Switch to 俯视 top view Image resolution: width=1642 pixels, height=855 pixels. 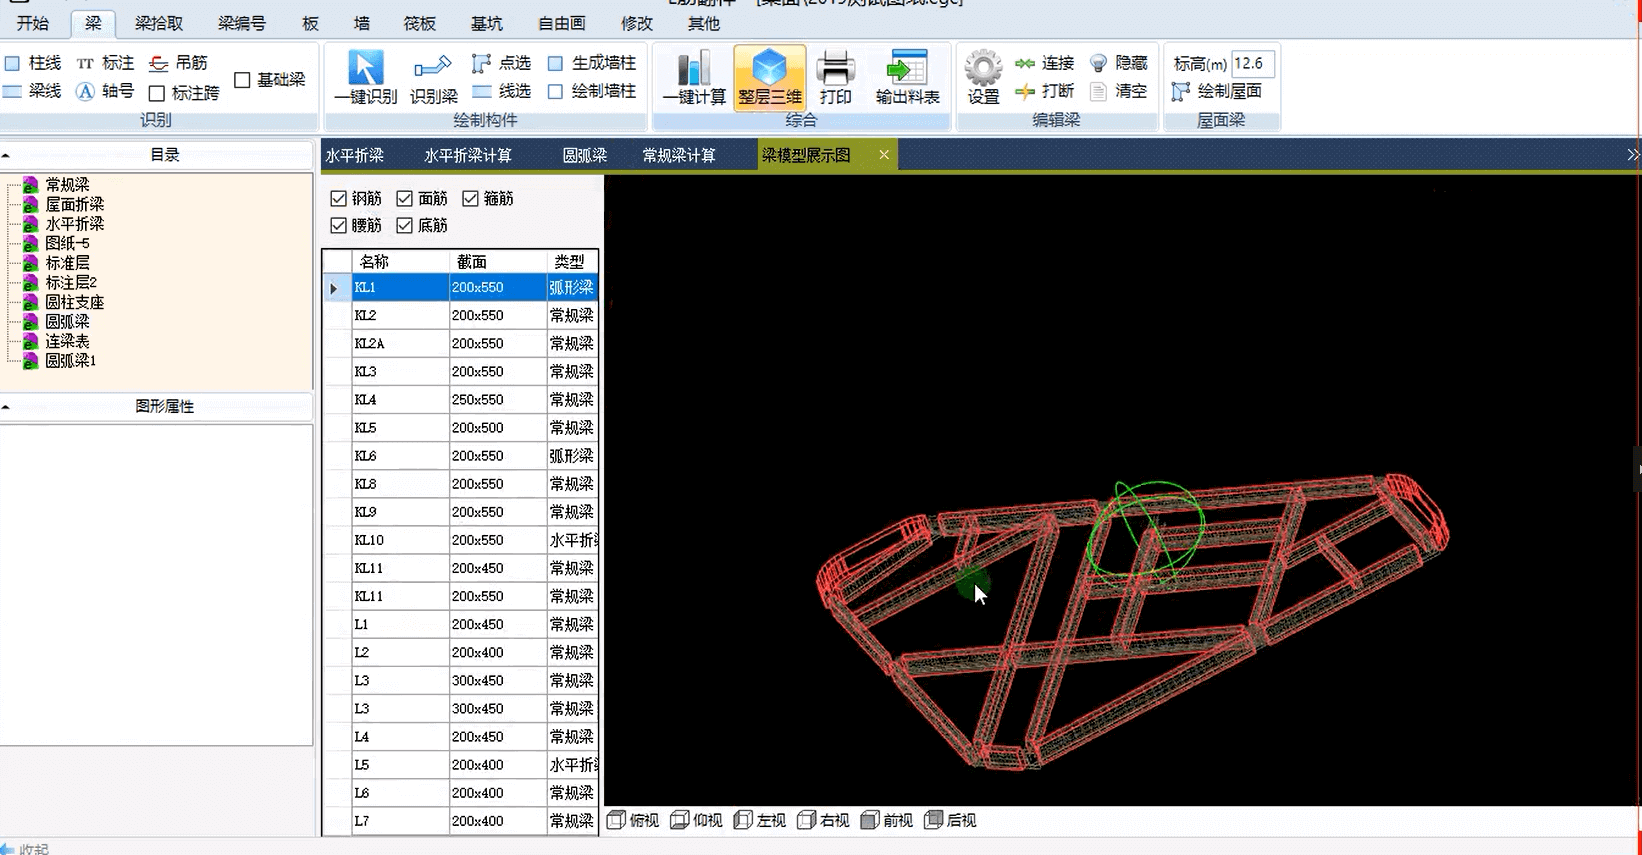[633, 820]
